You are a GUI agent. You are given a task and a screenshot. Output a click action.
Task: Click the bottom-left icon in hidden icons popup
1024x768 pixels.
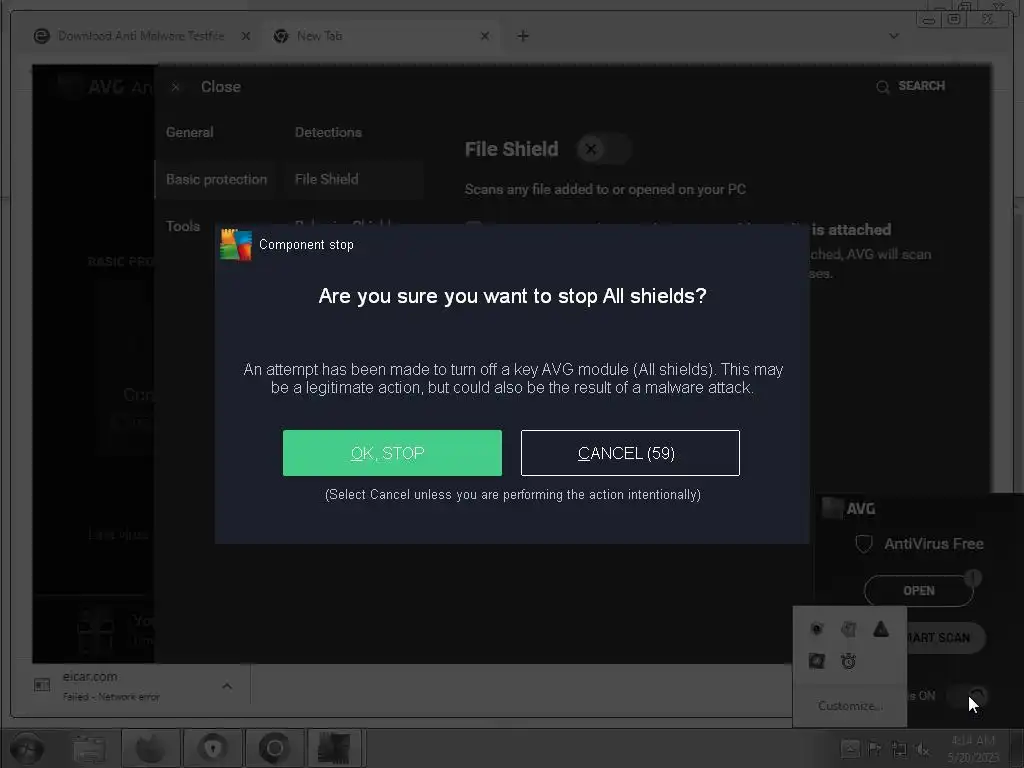pos(816,661)
